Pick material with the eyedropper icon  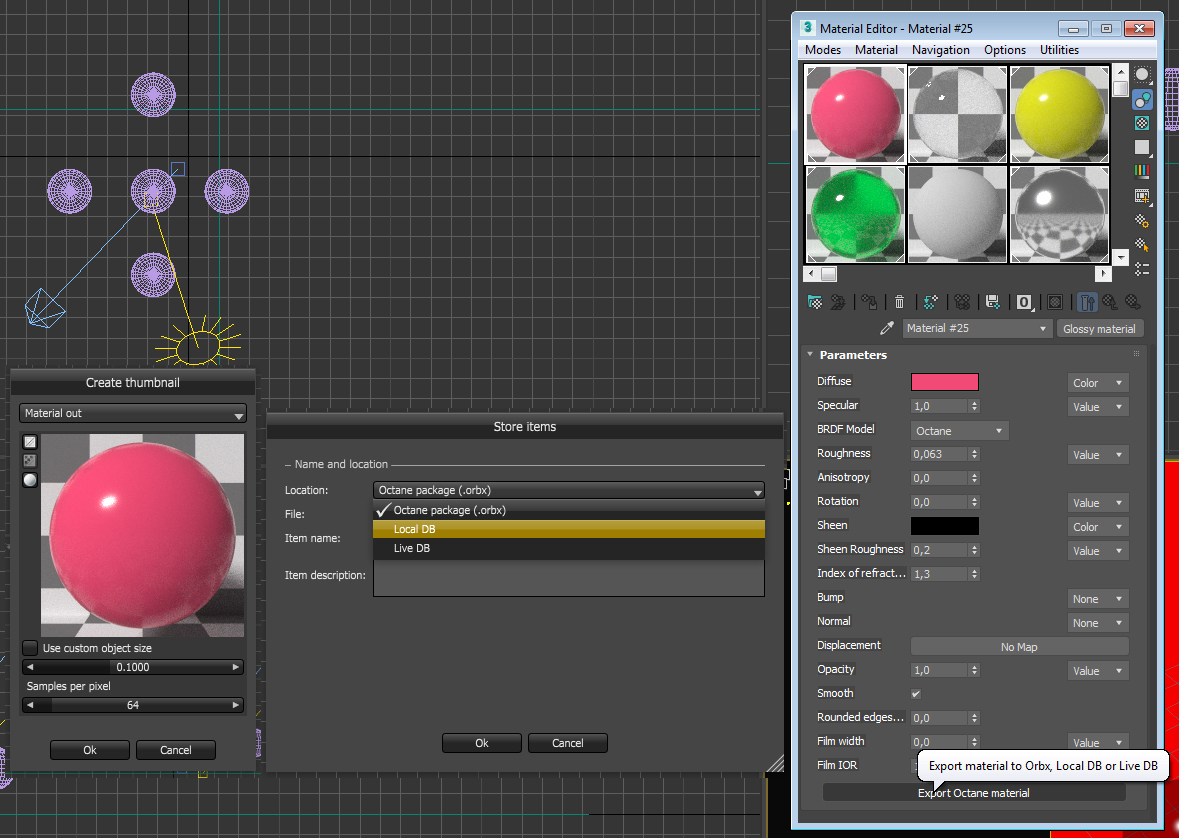coord(887,328)
